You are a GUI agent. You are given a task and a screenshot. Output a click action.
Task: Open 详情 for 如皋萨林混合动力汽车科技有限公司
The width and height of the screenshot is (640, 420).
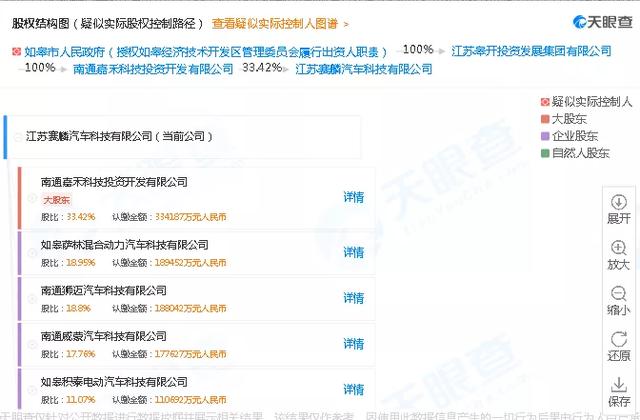pos(353,252)
